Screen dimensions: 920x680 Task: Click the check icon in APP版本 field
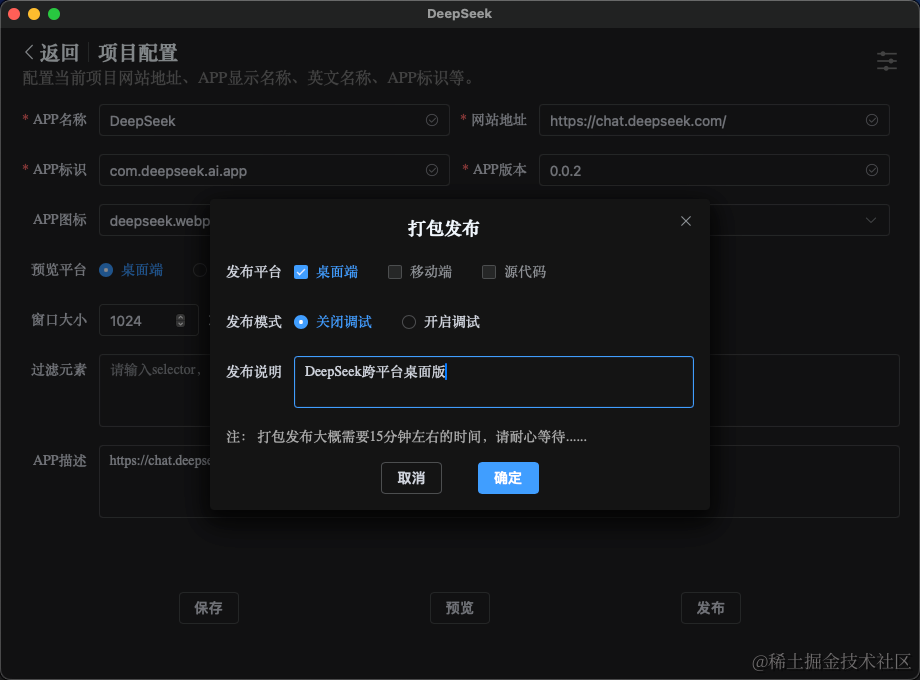click(x=872, y=170)
